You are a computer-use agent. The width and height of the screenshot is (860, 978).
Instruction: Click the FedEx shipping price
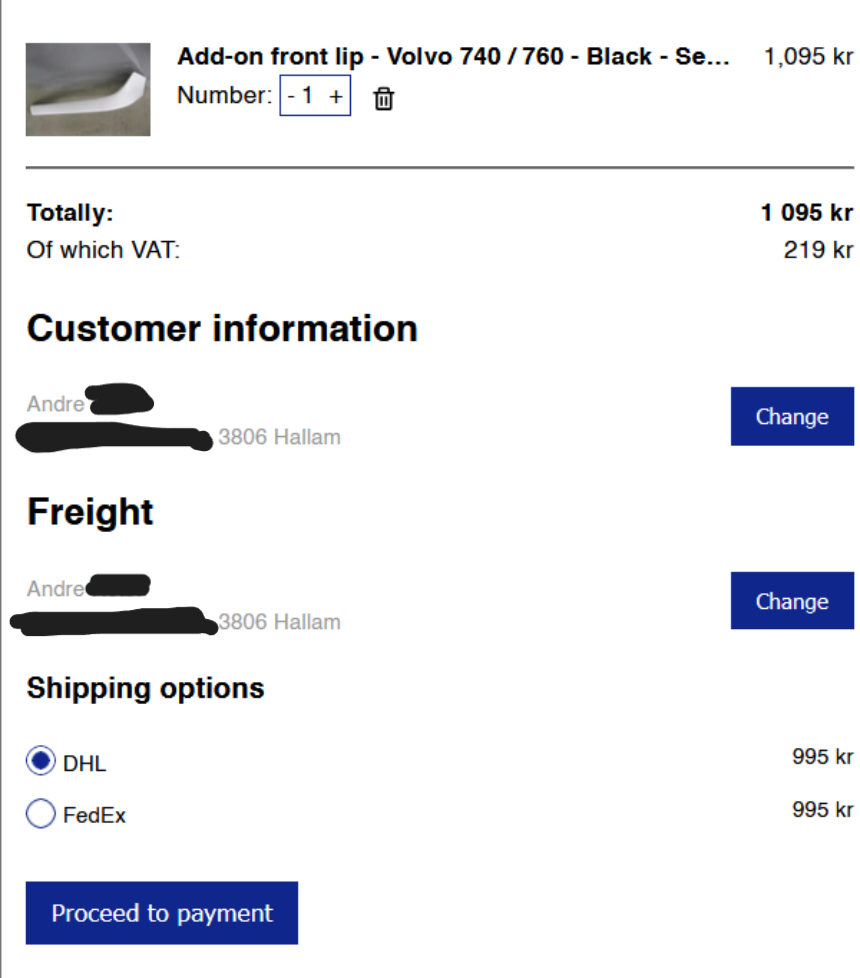822,809
